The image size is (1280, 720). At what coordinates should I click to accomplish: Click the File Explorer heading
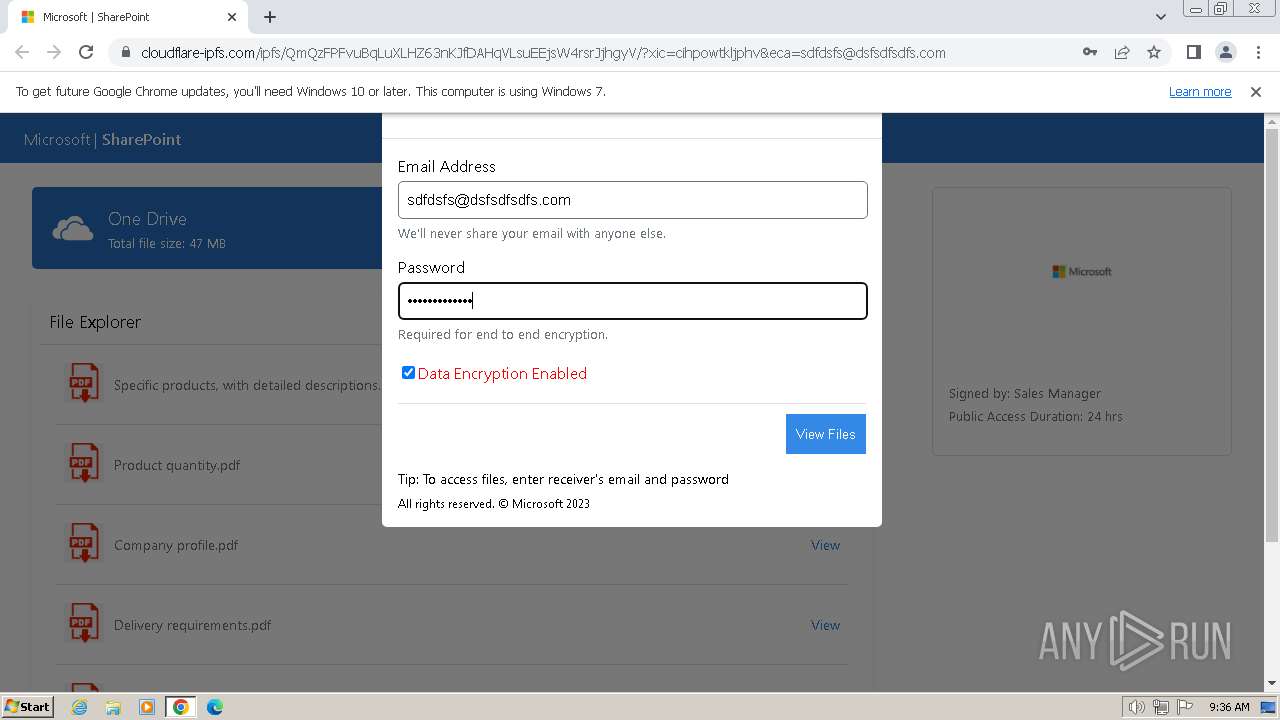pyautogui.click(x=95, y=322)
